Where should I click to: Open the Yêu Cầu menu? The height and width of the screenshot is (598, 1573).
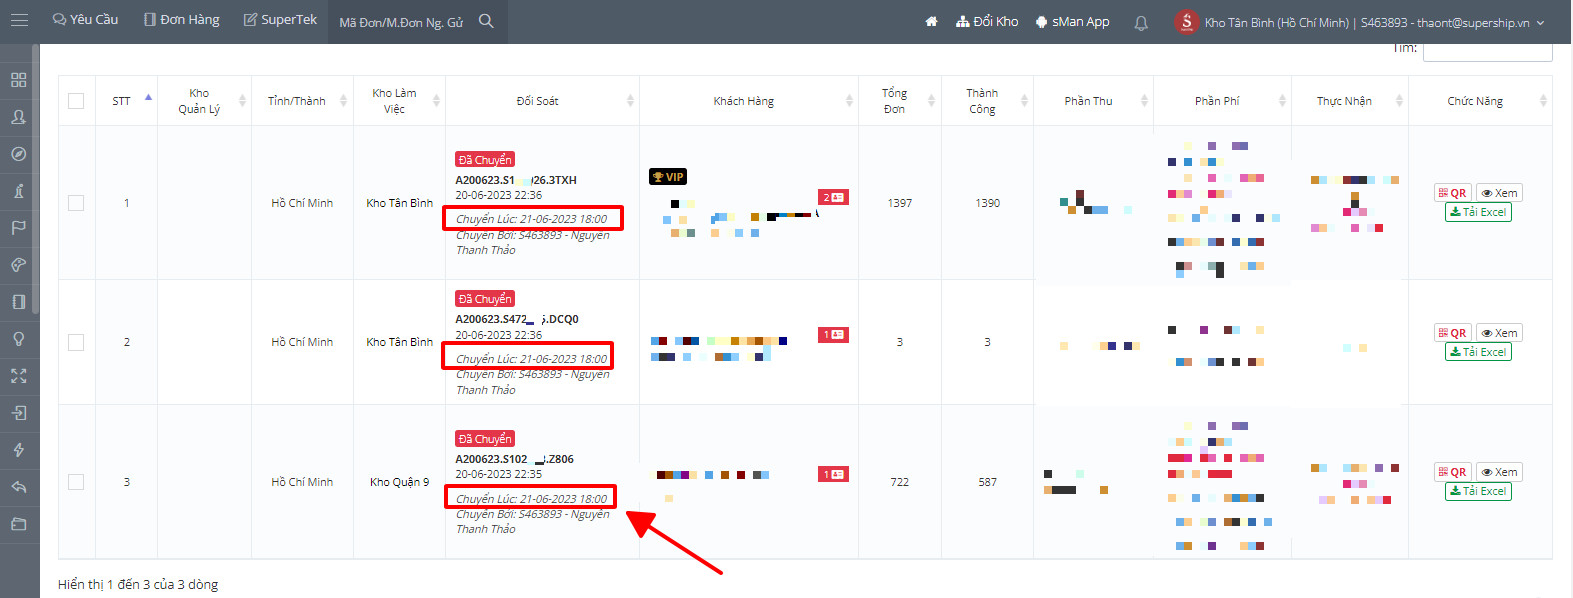coord(85,20)
